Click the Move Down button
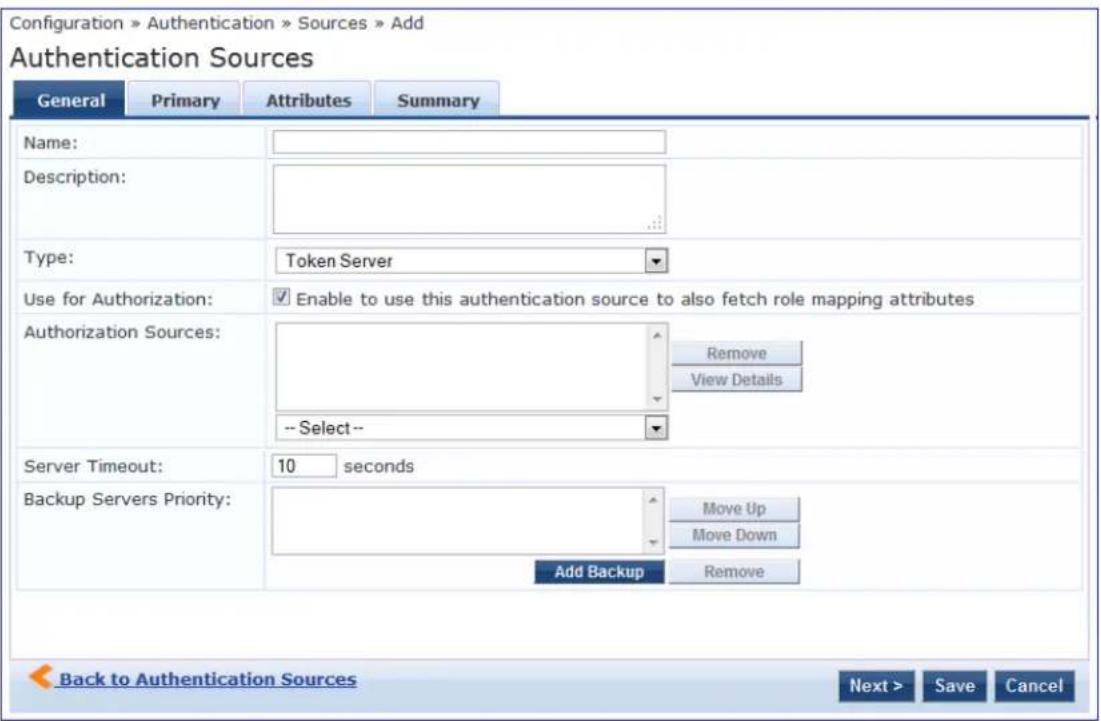This screenshot has width=1101, height=721. (734, 536)
